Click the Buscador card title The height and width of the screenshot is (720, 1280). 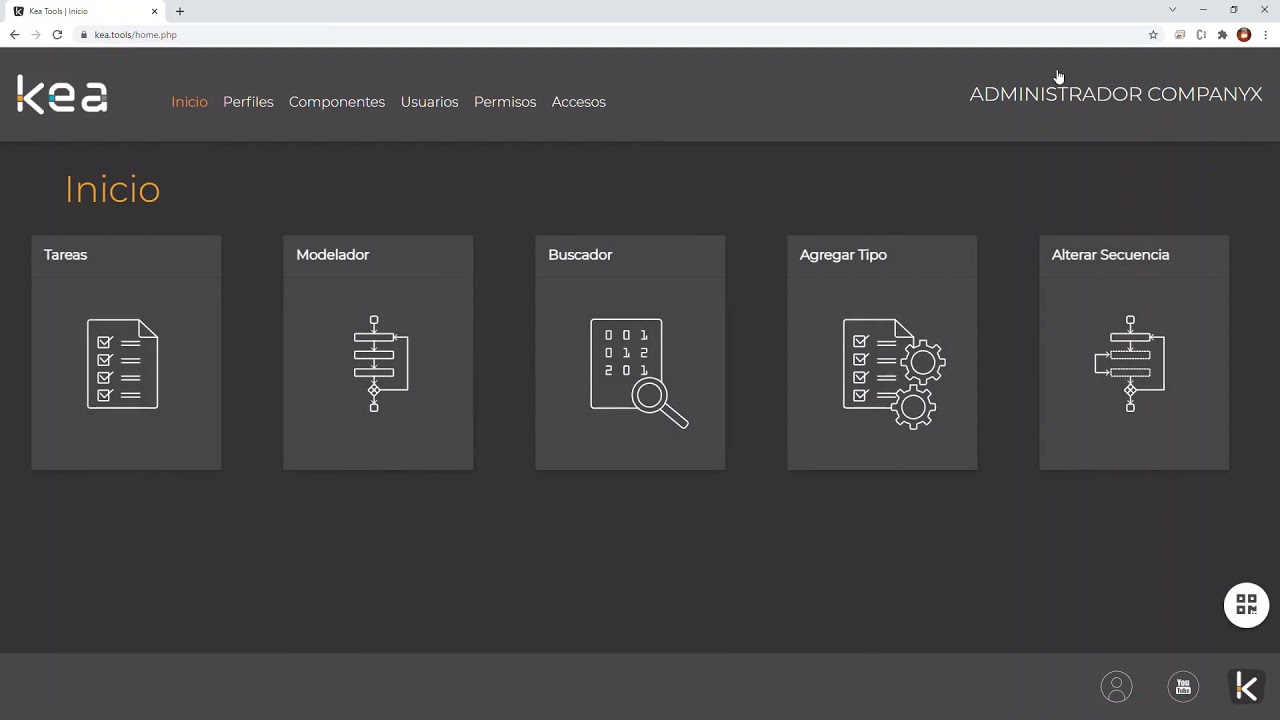(580, 255)
